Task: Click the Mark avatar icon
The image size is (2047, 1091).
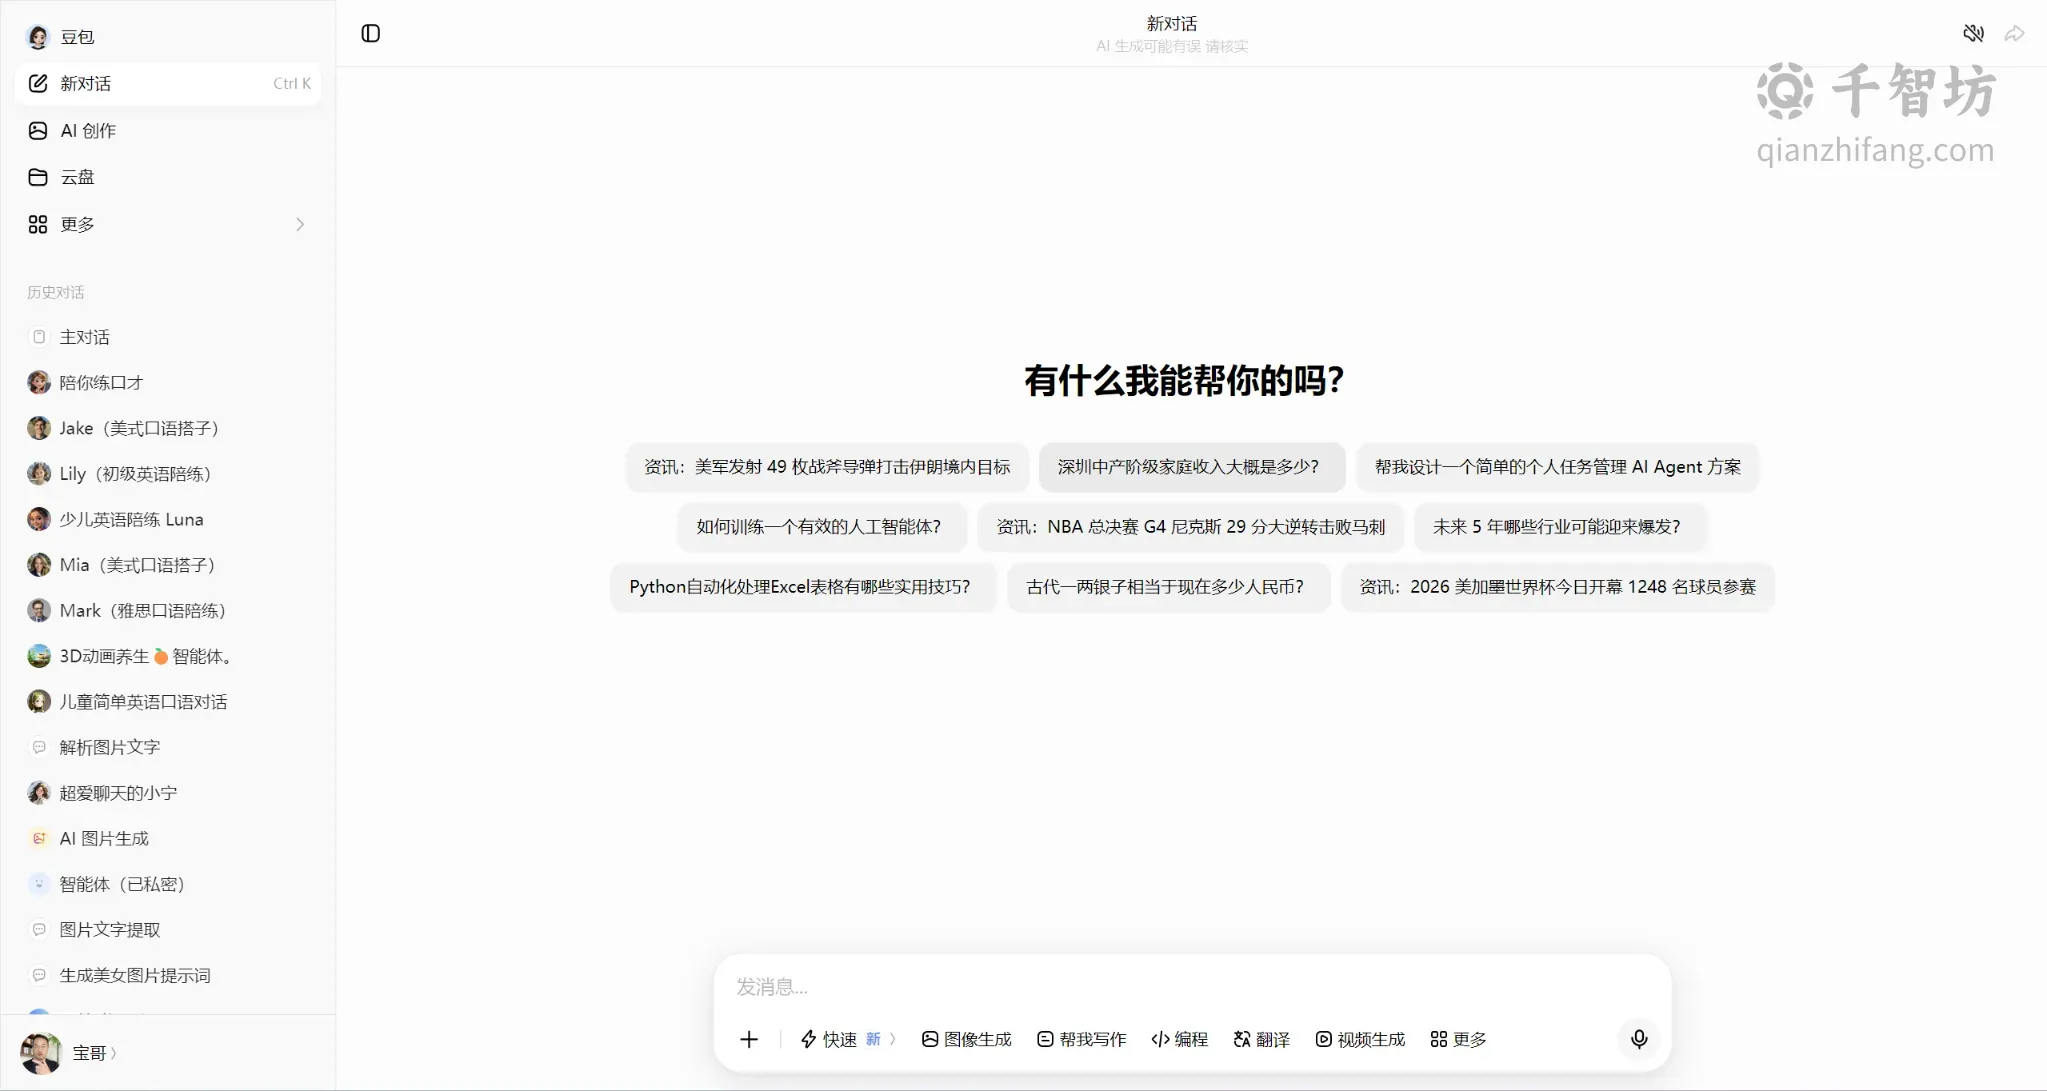Action: (x=39, y=610)
